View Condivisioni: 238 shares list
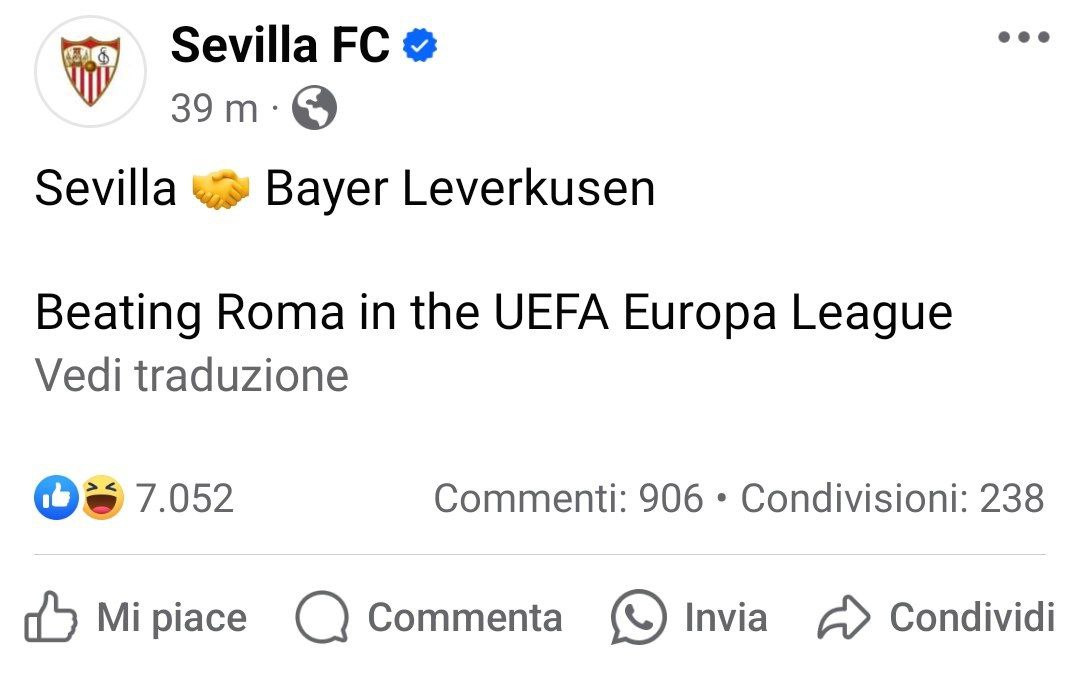This screenshot has height=673, width=1080. [x=893, y=498]
